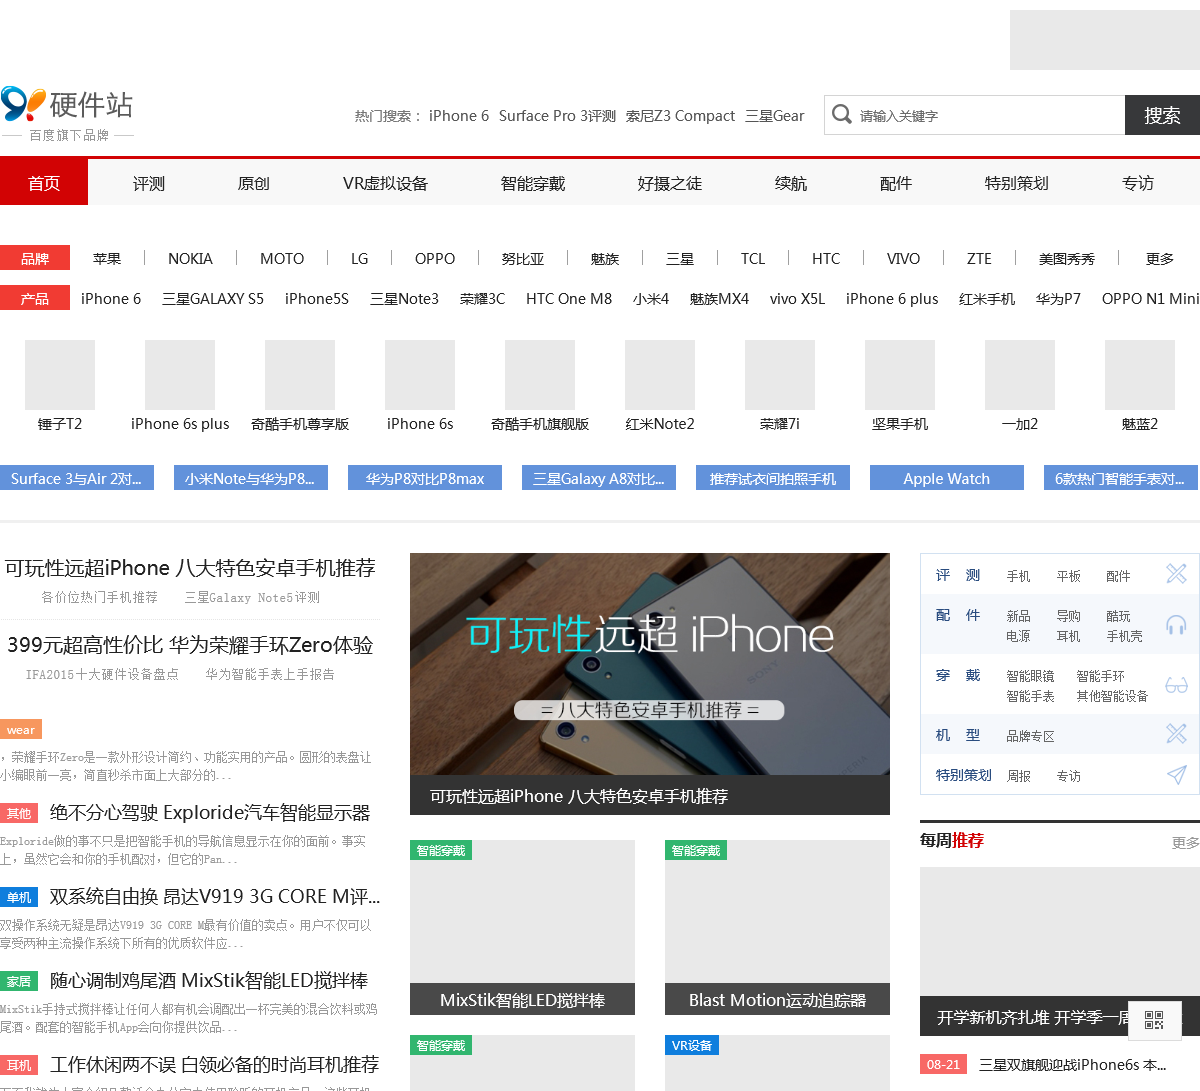Open the MixStik智能LED搅拌棒 card

[x=522, y=927]
